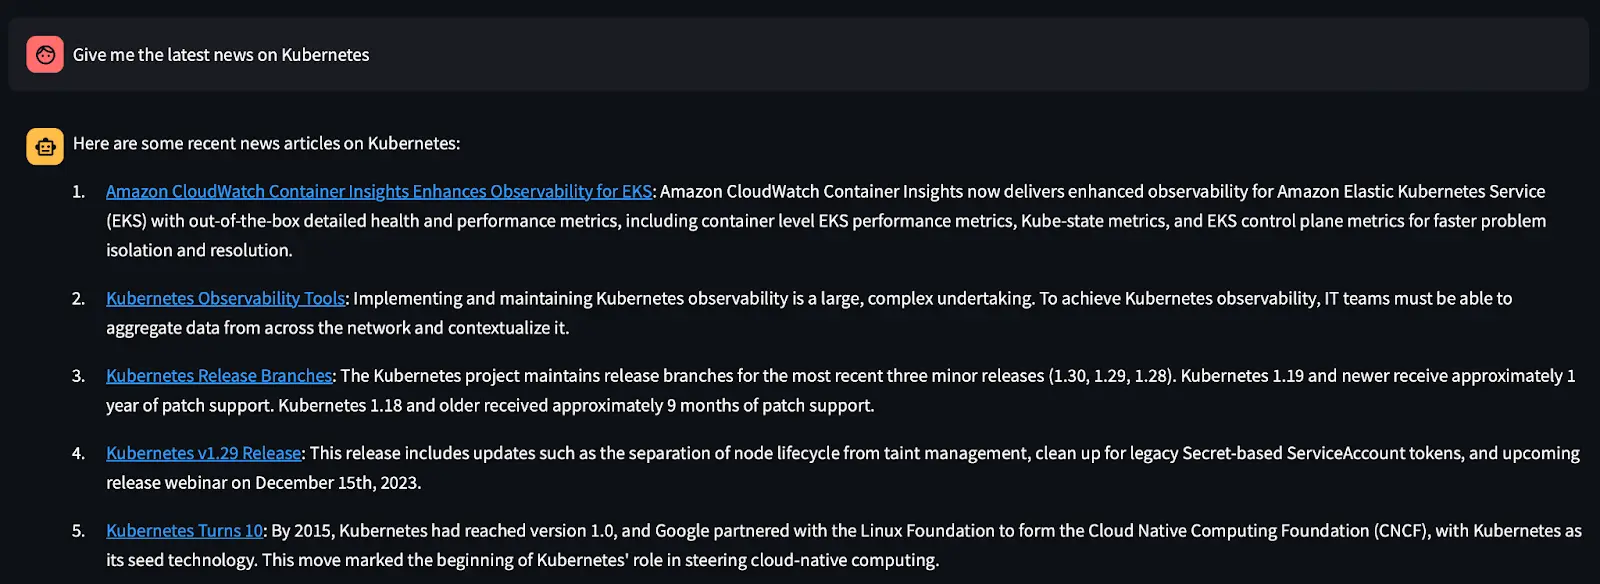The image size is (1600, 584).
Task: Click list number 4 marker
Action: tap(78, 453)
